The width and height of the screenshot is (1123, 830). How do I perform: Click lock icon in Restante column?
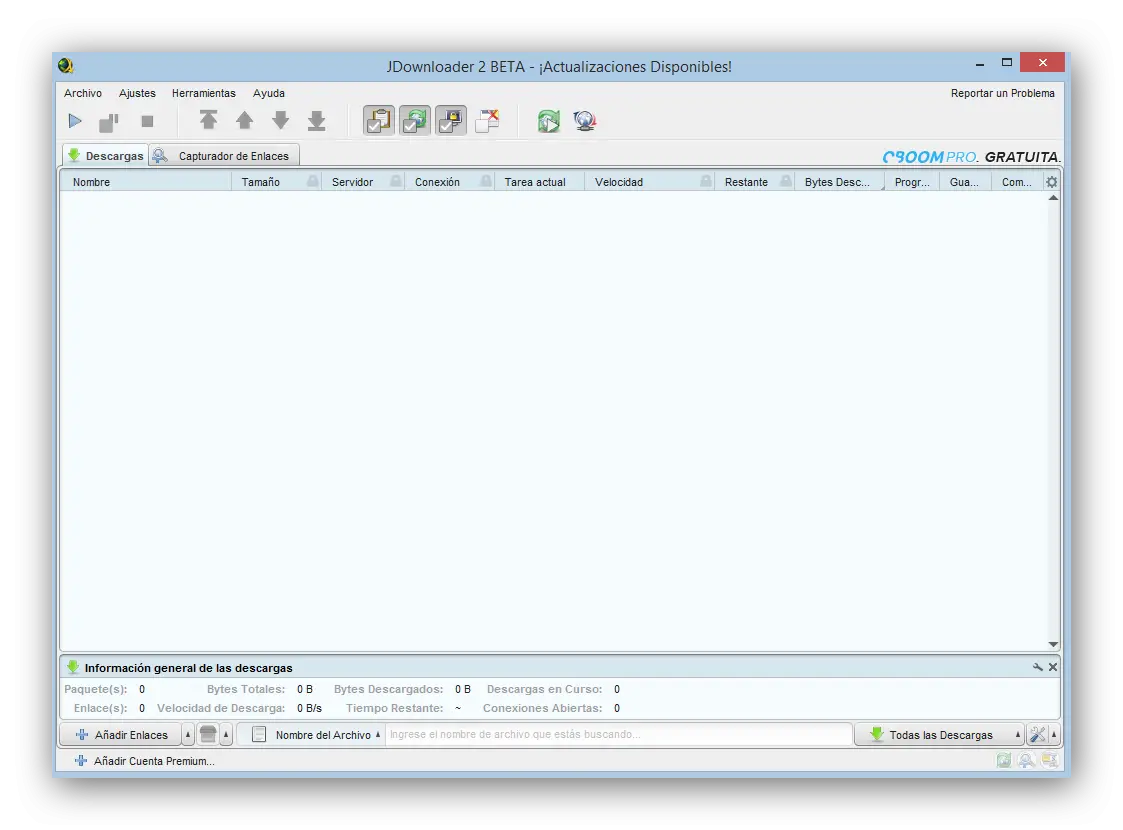point(786,181)
